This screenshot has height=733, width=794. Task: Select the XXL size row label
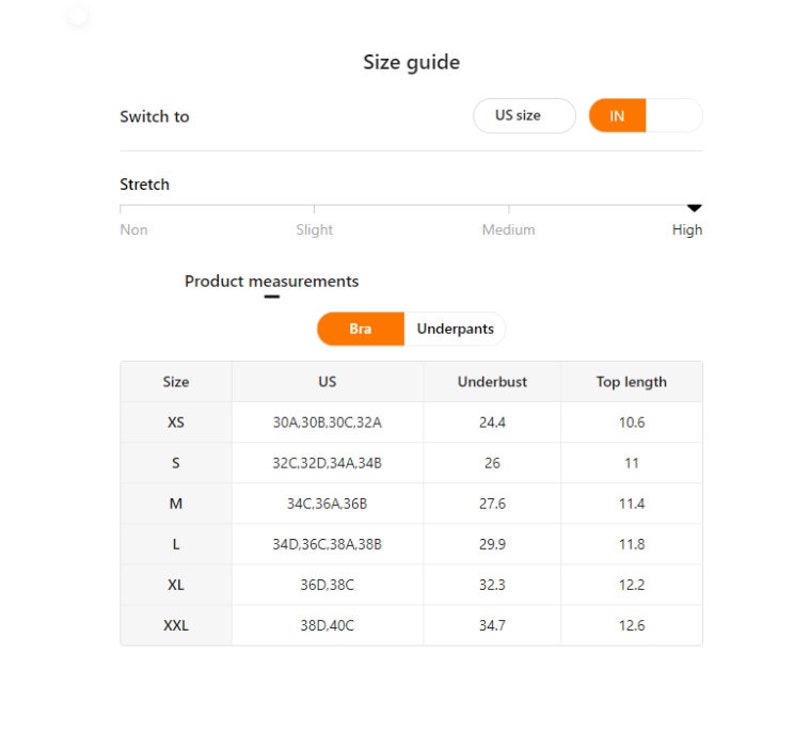tap(176, 625)
